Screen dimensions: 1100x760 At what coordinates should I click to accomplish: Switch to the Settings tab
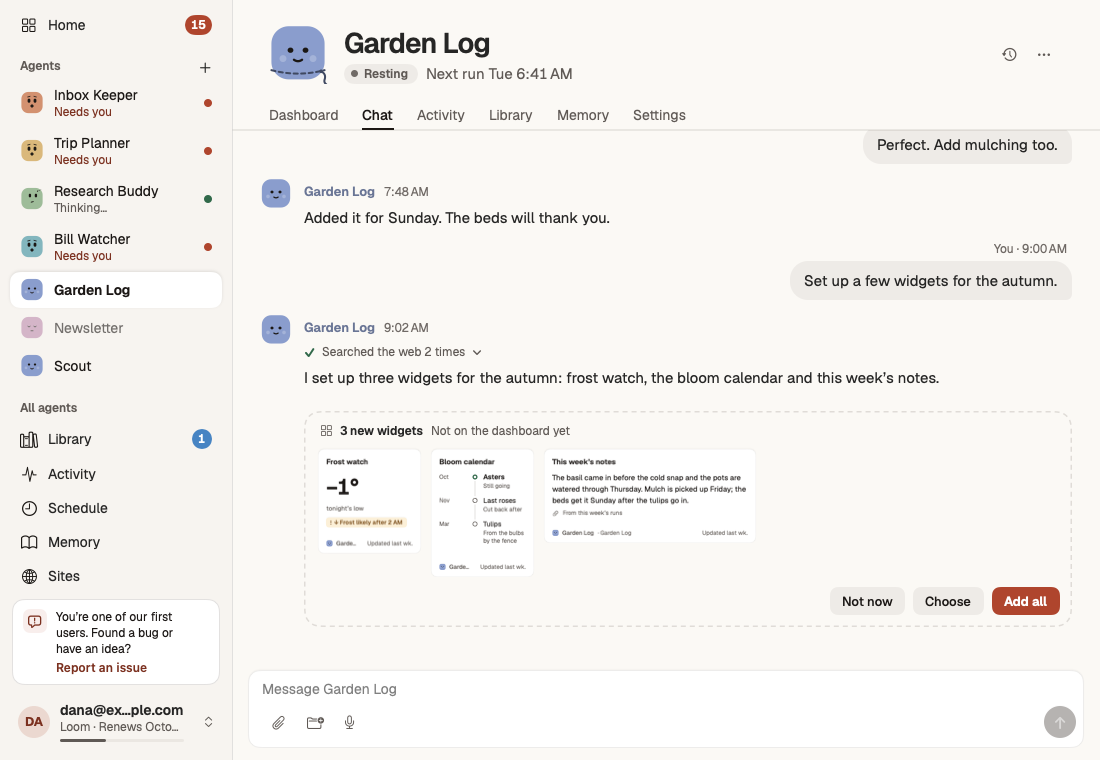tap(659, 115)
